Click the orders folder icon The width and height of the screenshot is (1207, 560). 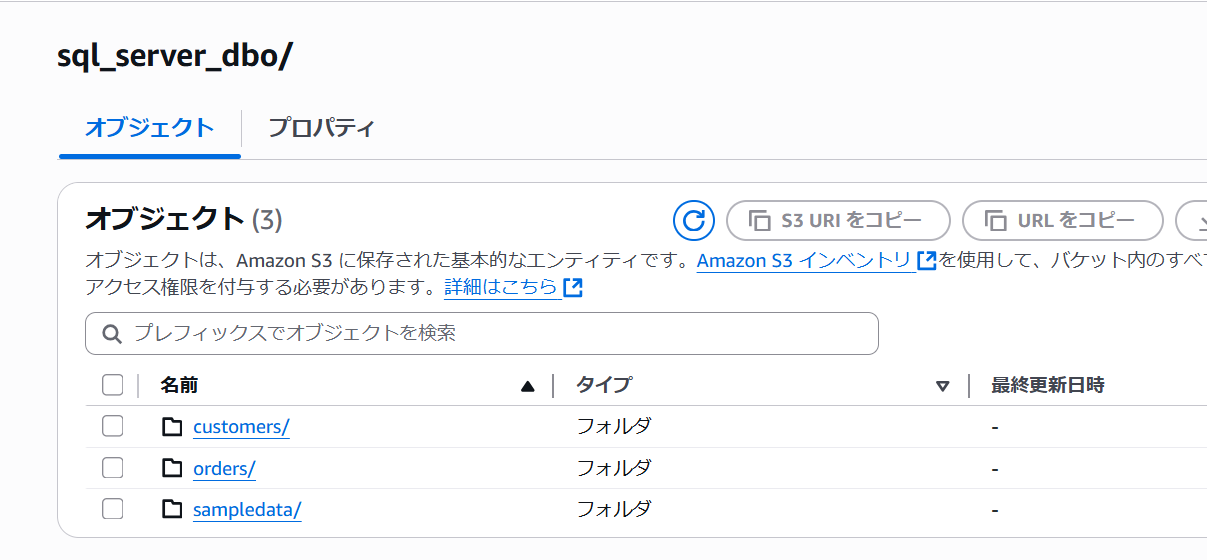[x=172, y=468]
